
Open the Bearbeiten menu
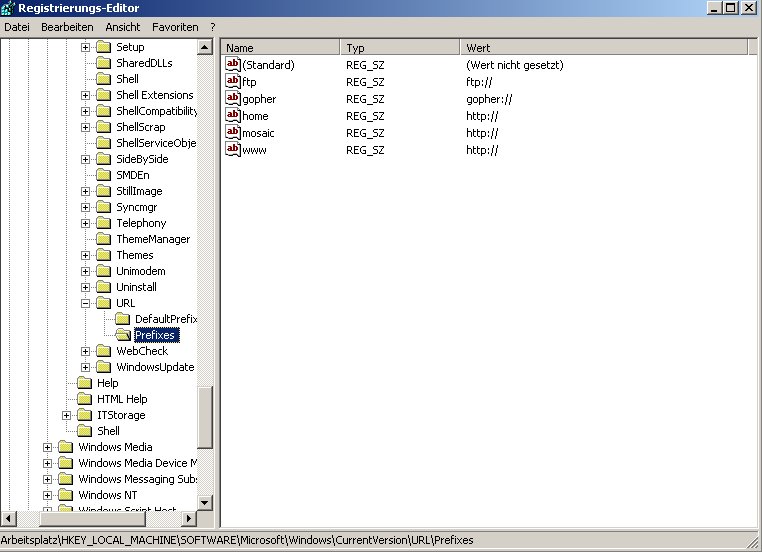tap(67, 27)
